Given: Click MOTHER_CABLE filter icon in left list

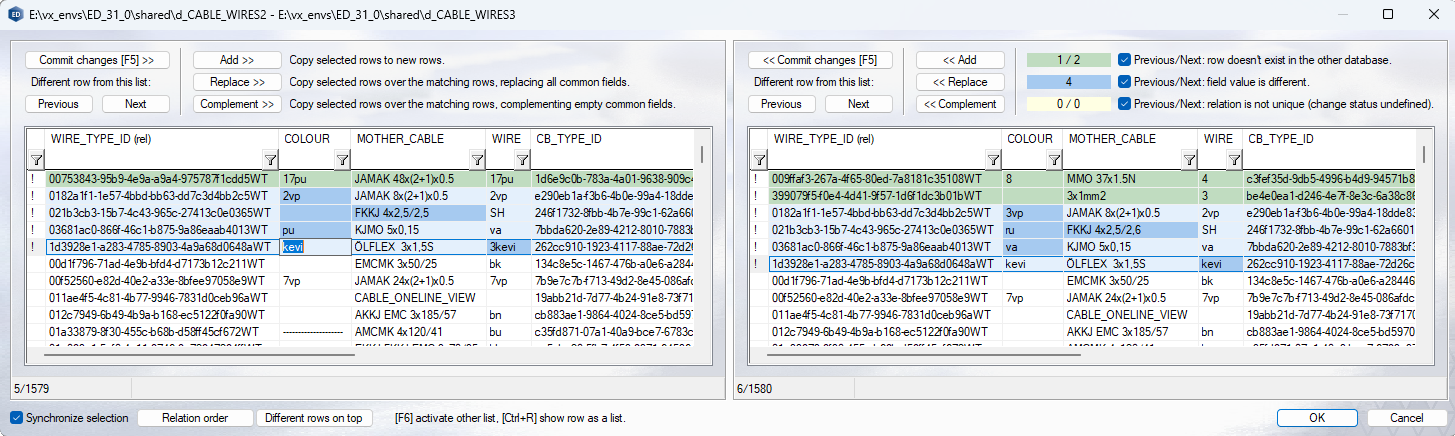Looking at the screenshot, I should (x=477, y=159).
